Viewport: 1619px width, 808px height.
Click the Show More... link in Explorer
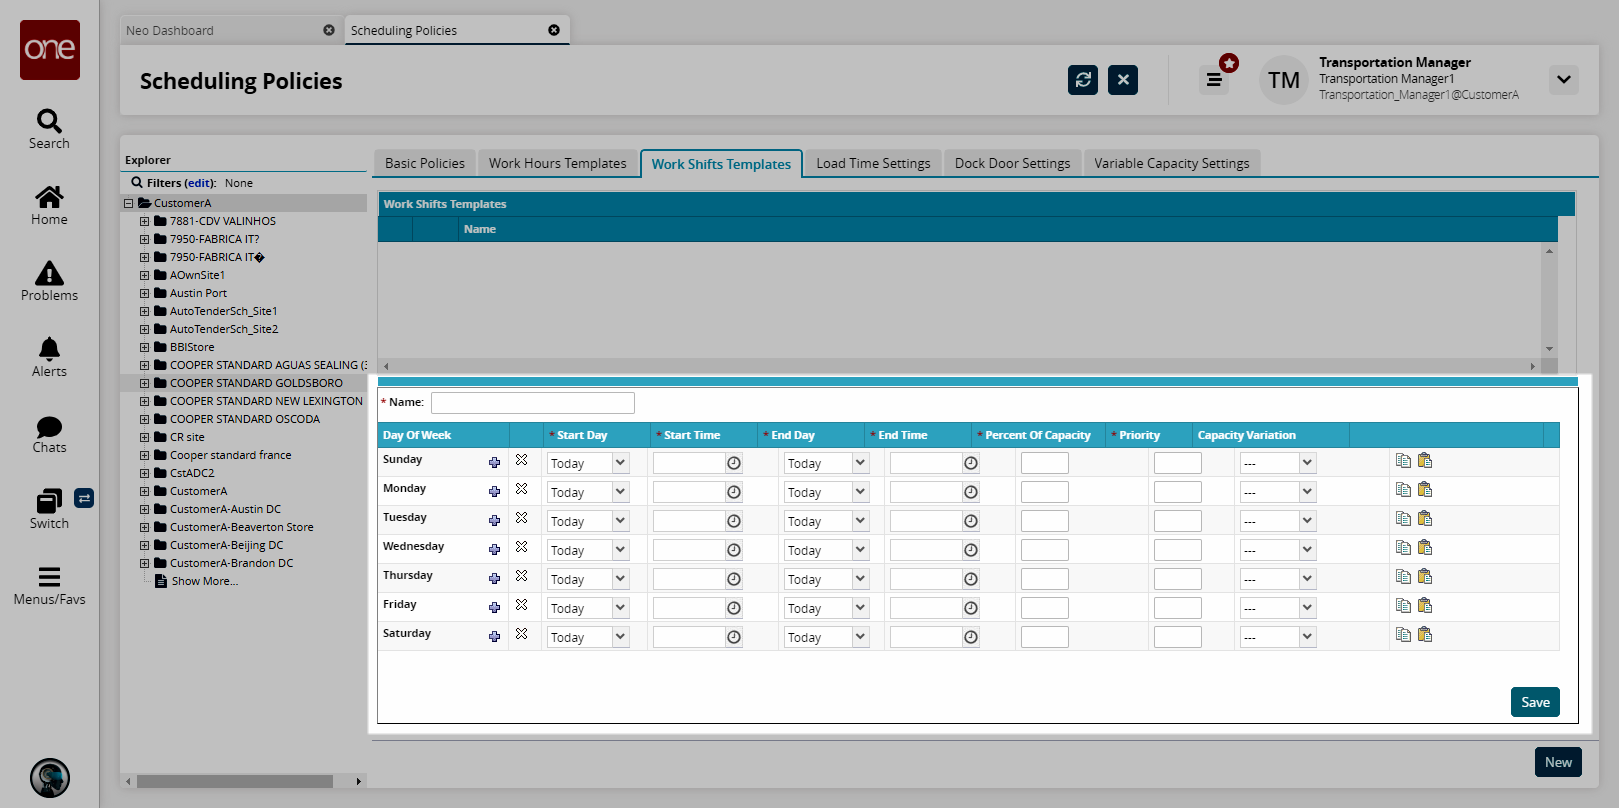[204, 582]
